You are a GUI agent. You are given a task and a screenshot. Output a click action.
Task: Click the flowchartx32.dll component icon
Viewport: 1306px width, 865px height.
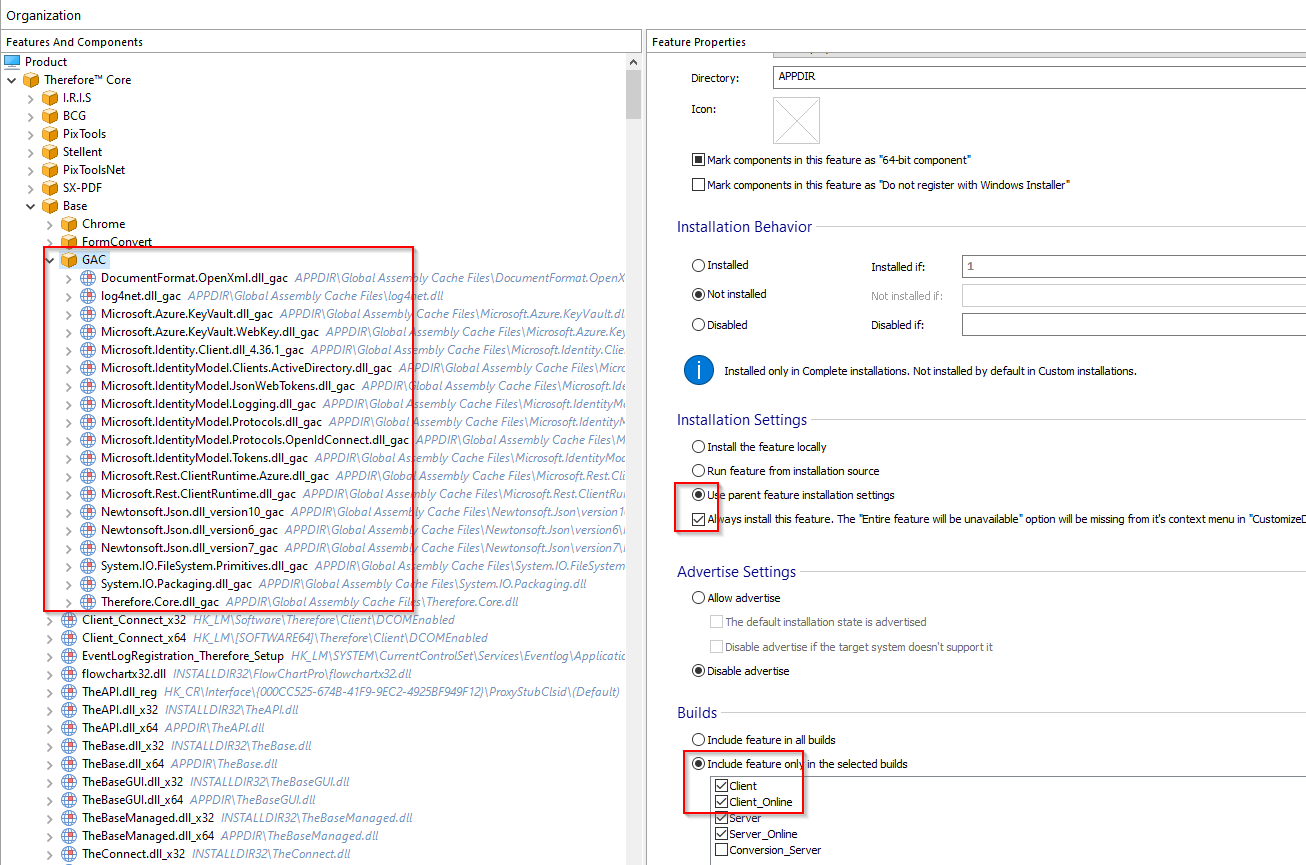coord(69,674)
